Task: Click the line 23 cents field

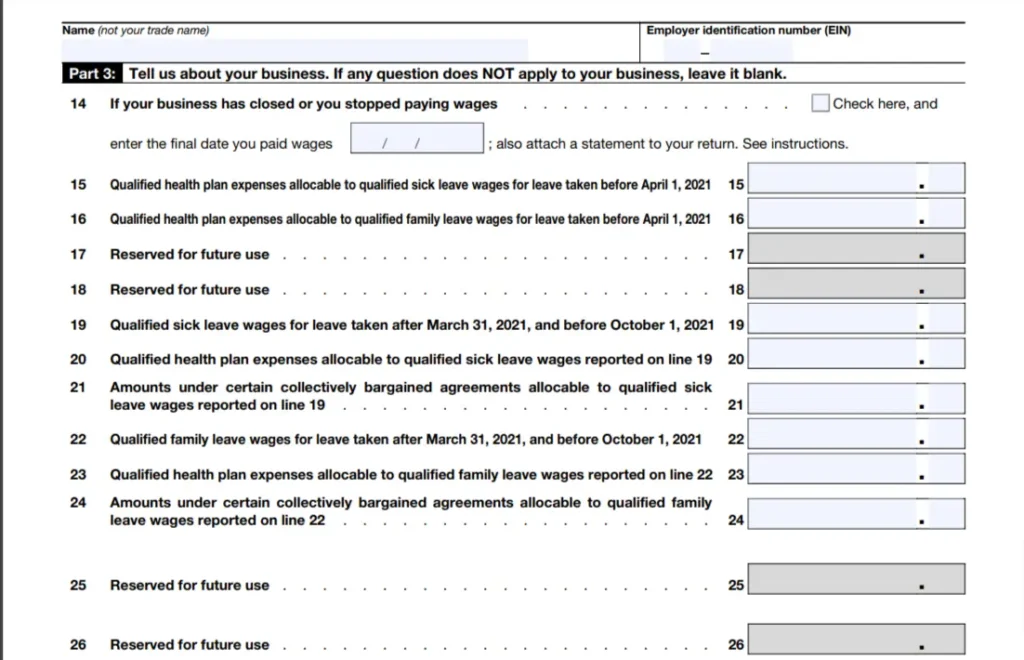Action: tap(946, 469)
